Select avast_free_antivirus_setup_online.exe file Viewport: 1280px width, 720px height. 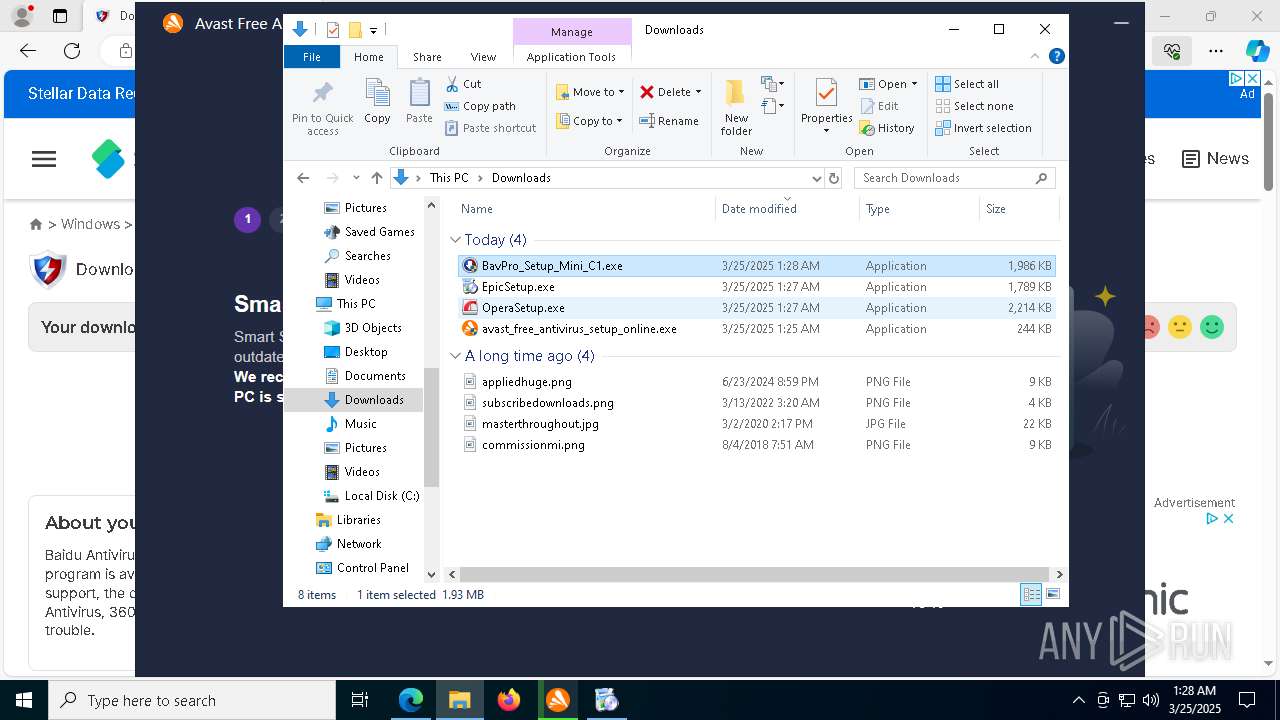pyautogui.click(x=756, y=329)
